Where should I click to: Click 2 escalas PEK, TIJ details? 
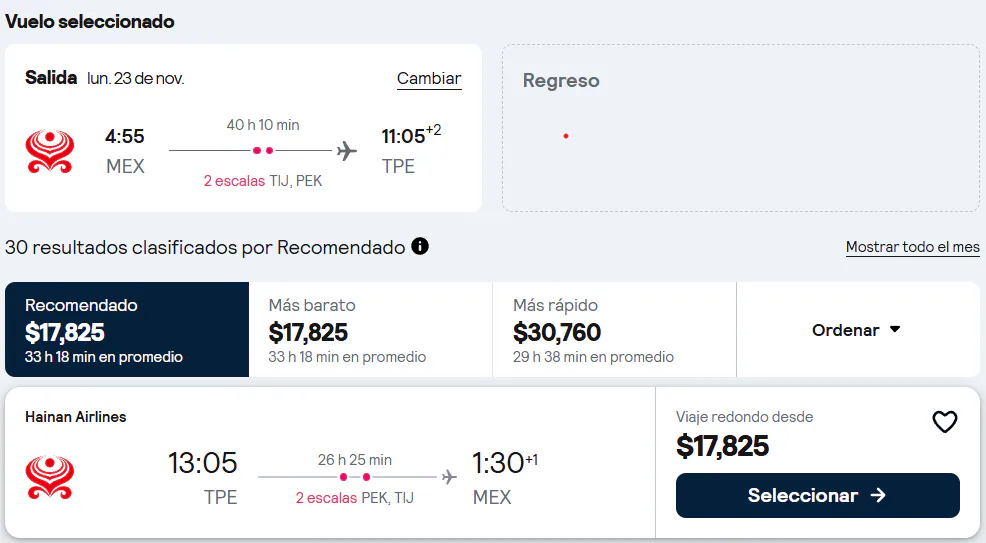click(355, 498)
